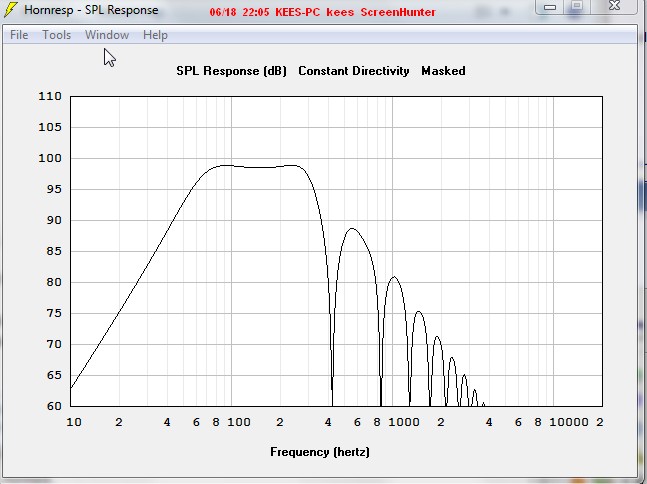Minimize the Hornresp window

(550, 6)
